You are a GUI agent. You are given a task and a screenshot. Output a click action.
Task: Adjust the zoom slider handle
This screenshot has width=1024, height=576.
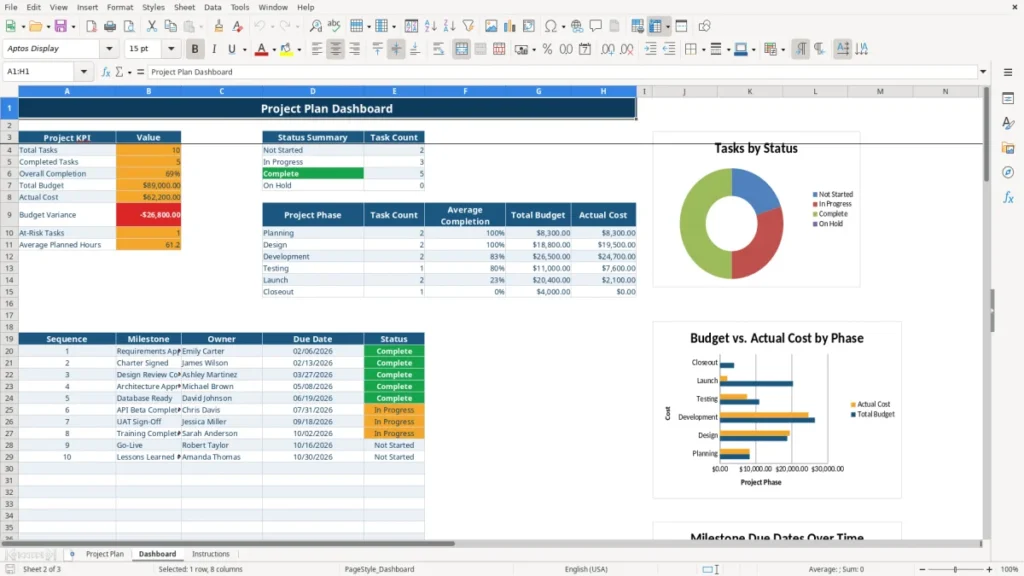955,569
